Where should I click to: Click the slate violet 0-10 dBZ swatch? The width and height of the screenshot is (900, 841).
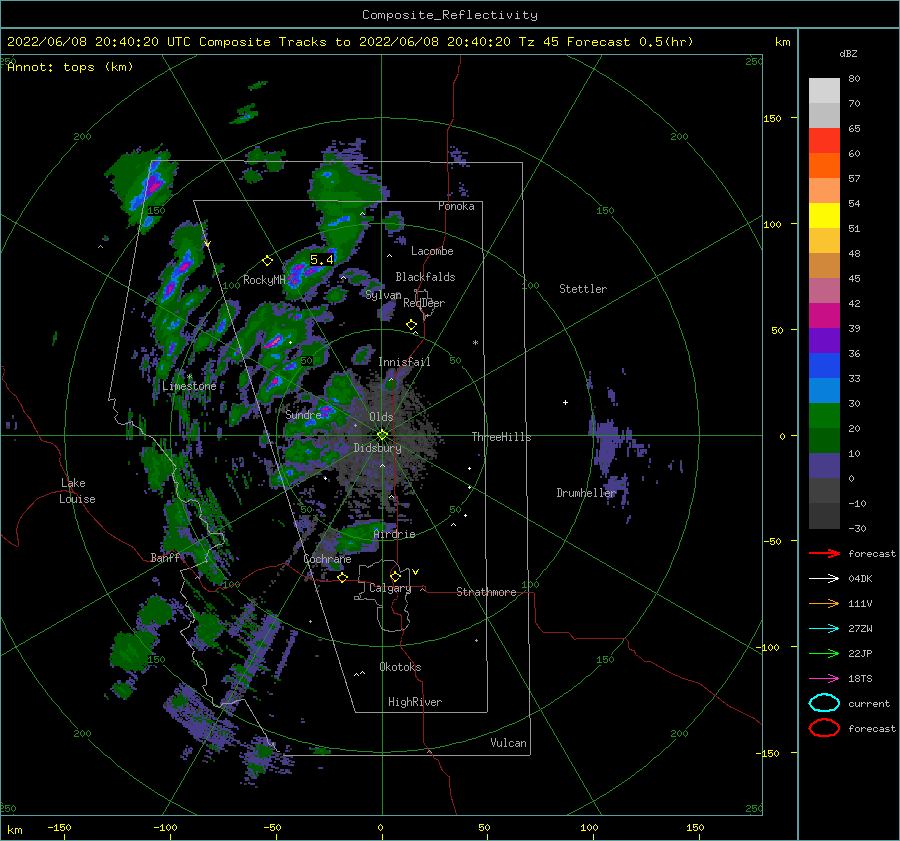point(824,465)
